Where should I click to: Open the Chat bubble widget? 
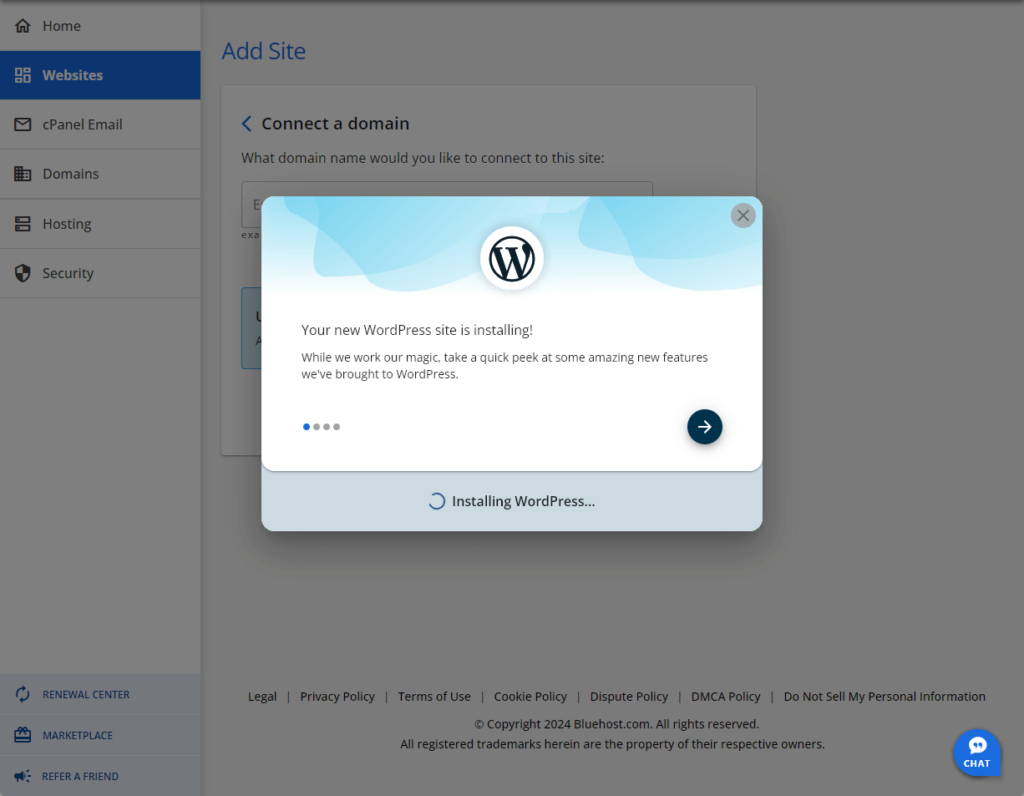coord(977,752)
